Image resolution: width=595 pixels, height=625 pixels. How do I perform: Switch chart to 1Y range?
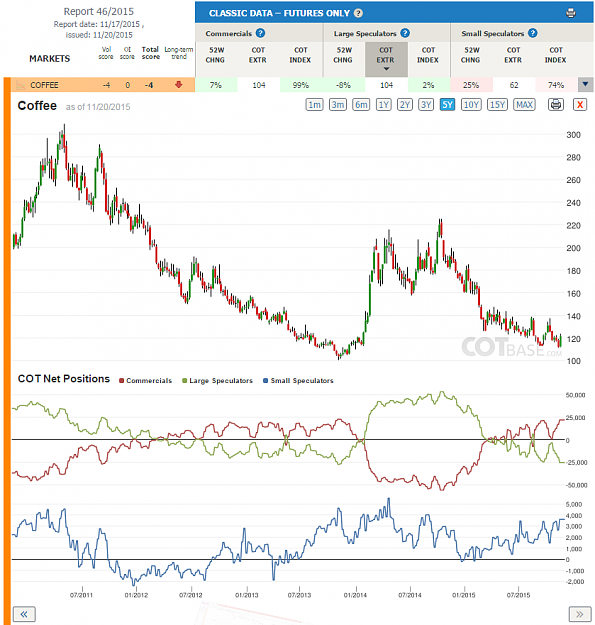[x=383, y=105]
